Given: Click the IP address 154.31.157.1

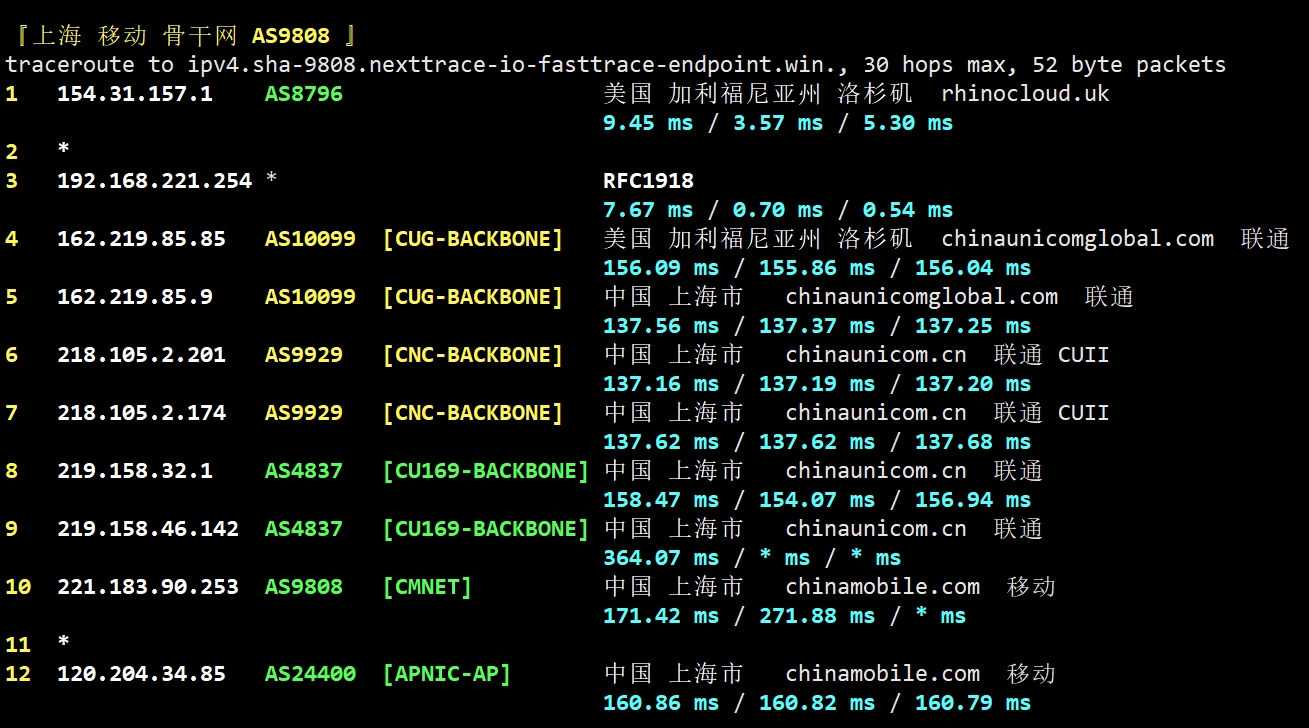Looking at the screenshot, I should click(x=134, y=95).
